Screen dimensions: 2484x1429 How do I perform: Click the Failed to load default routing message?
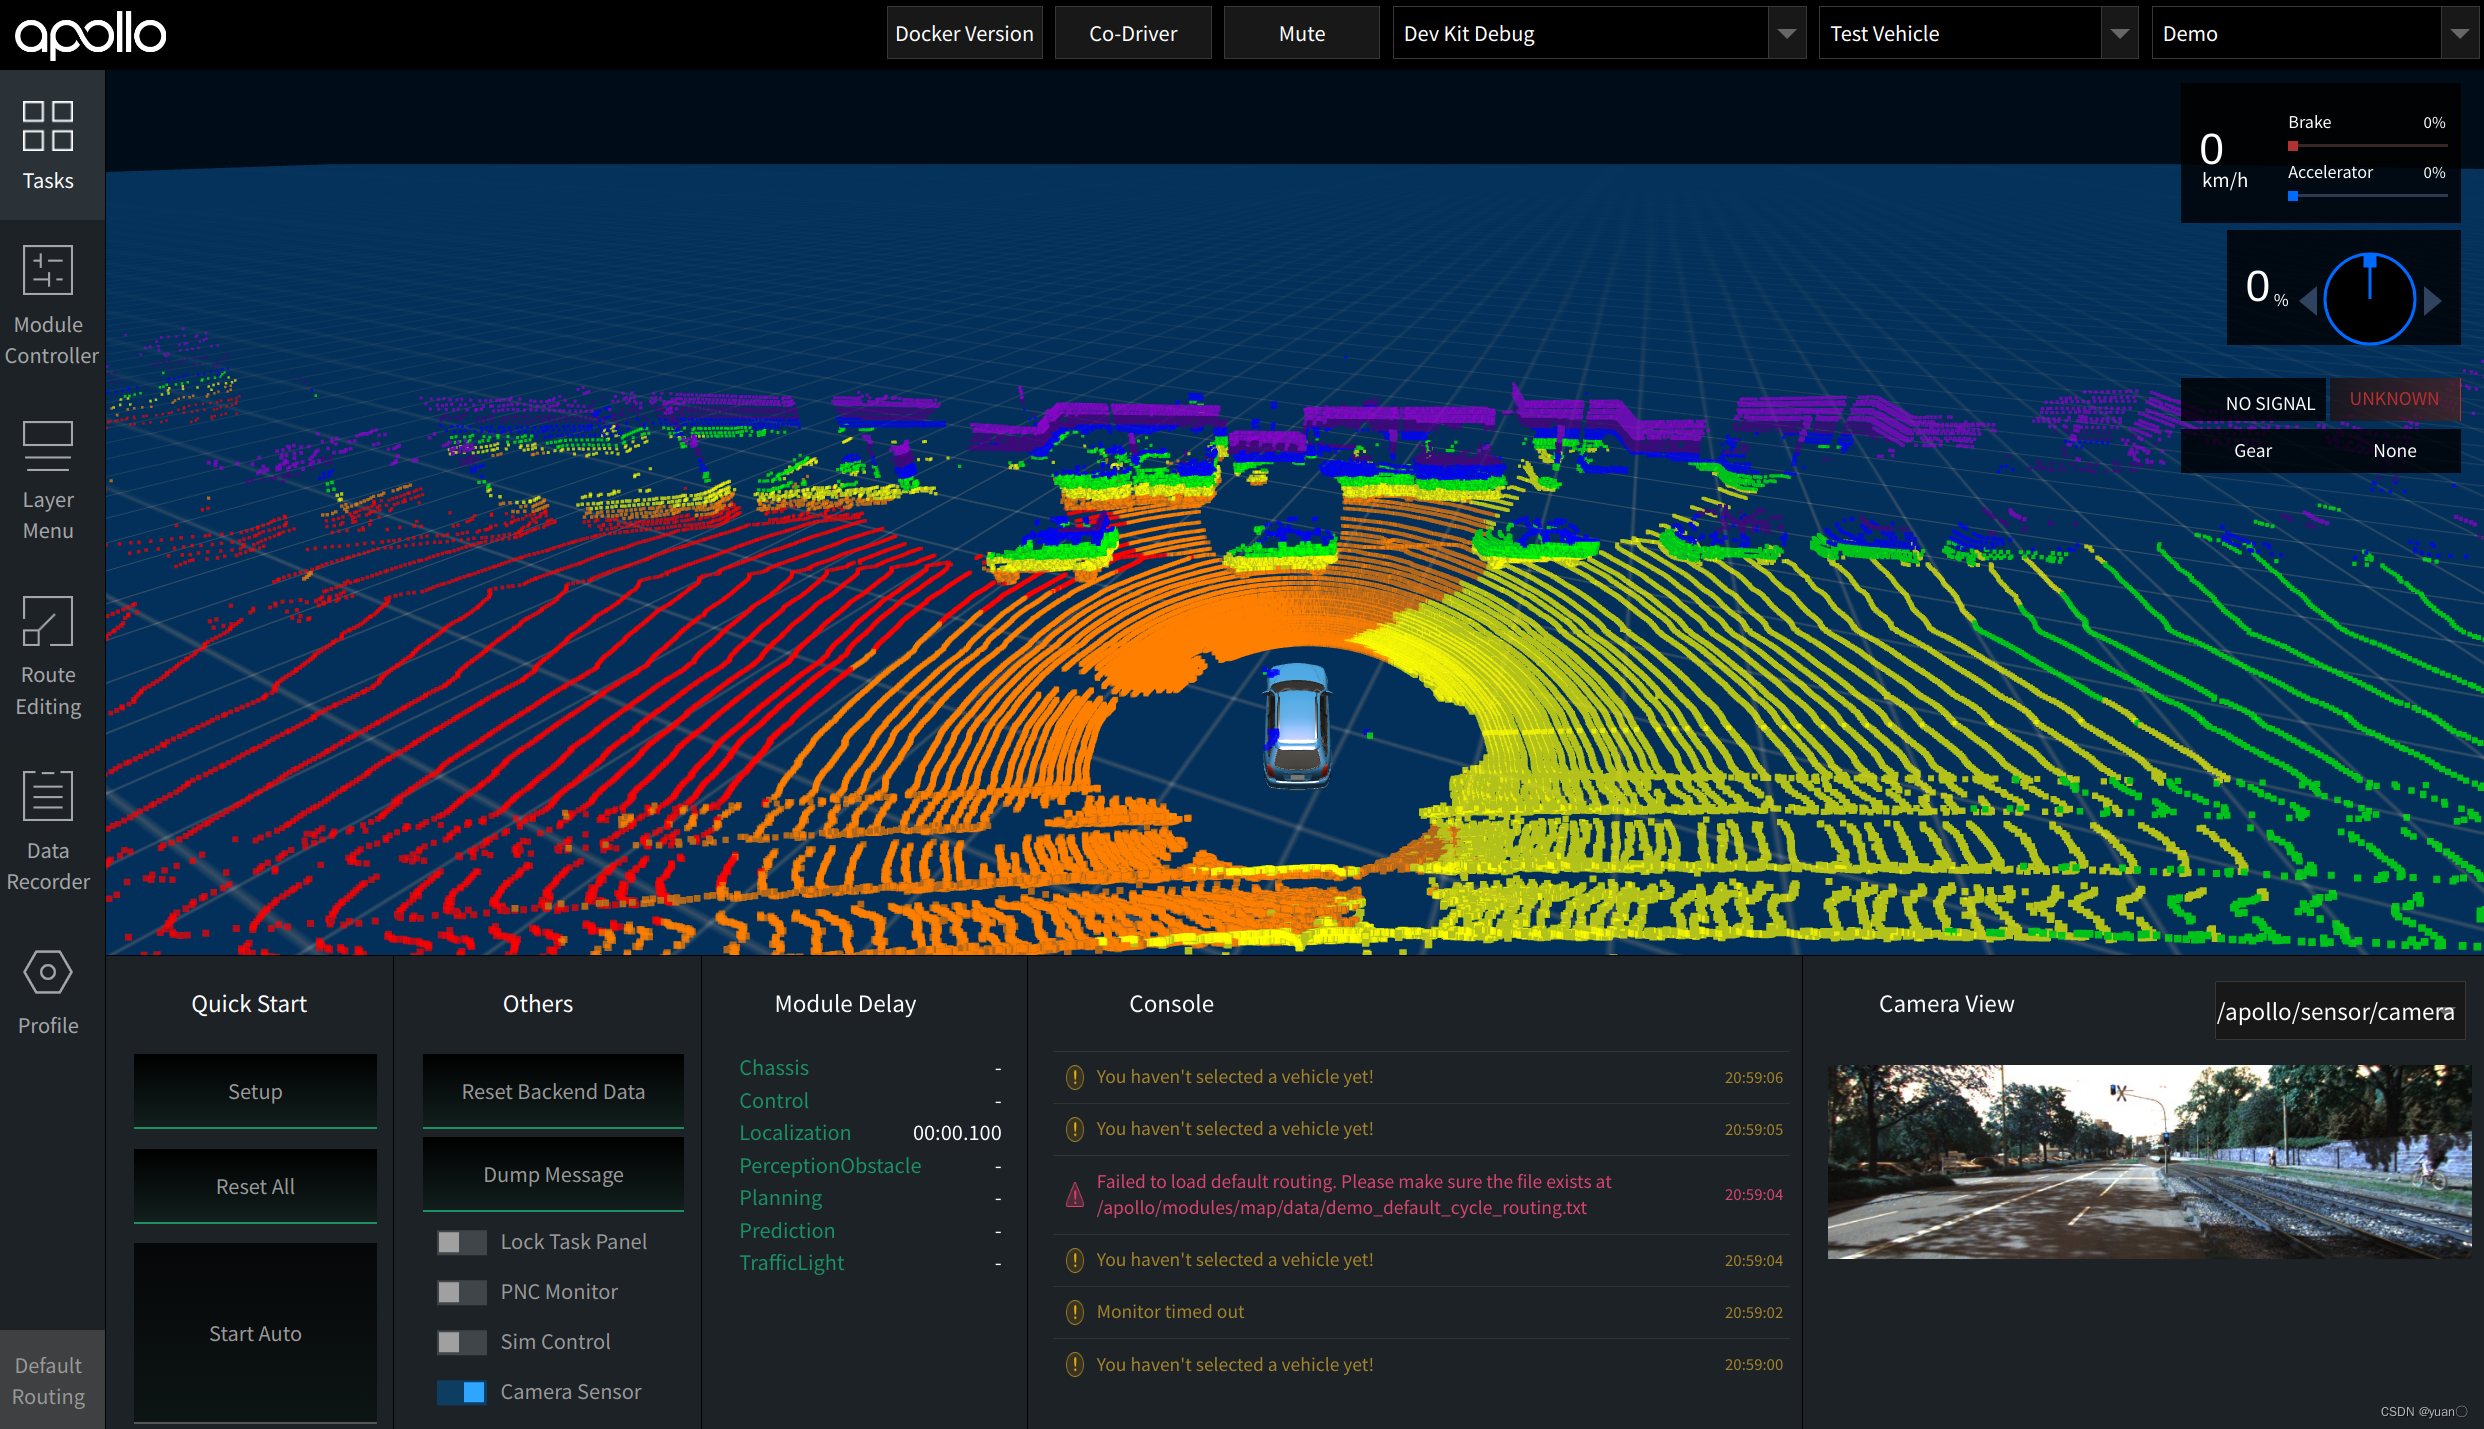[1353, 1195]
